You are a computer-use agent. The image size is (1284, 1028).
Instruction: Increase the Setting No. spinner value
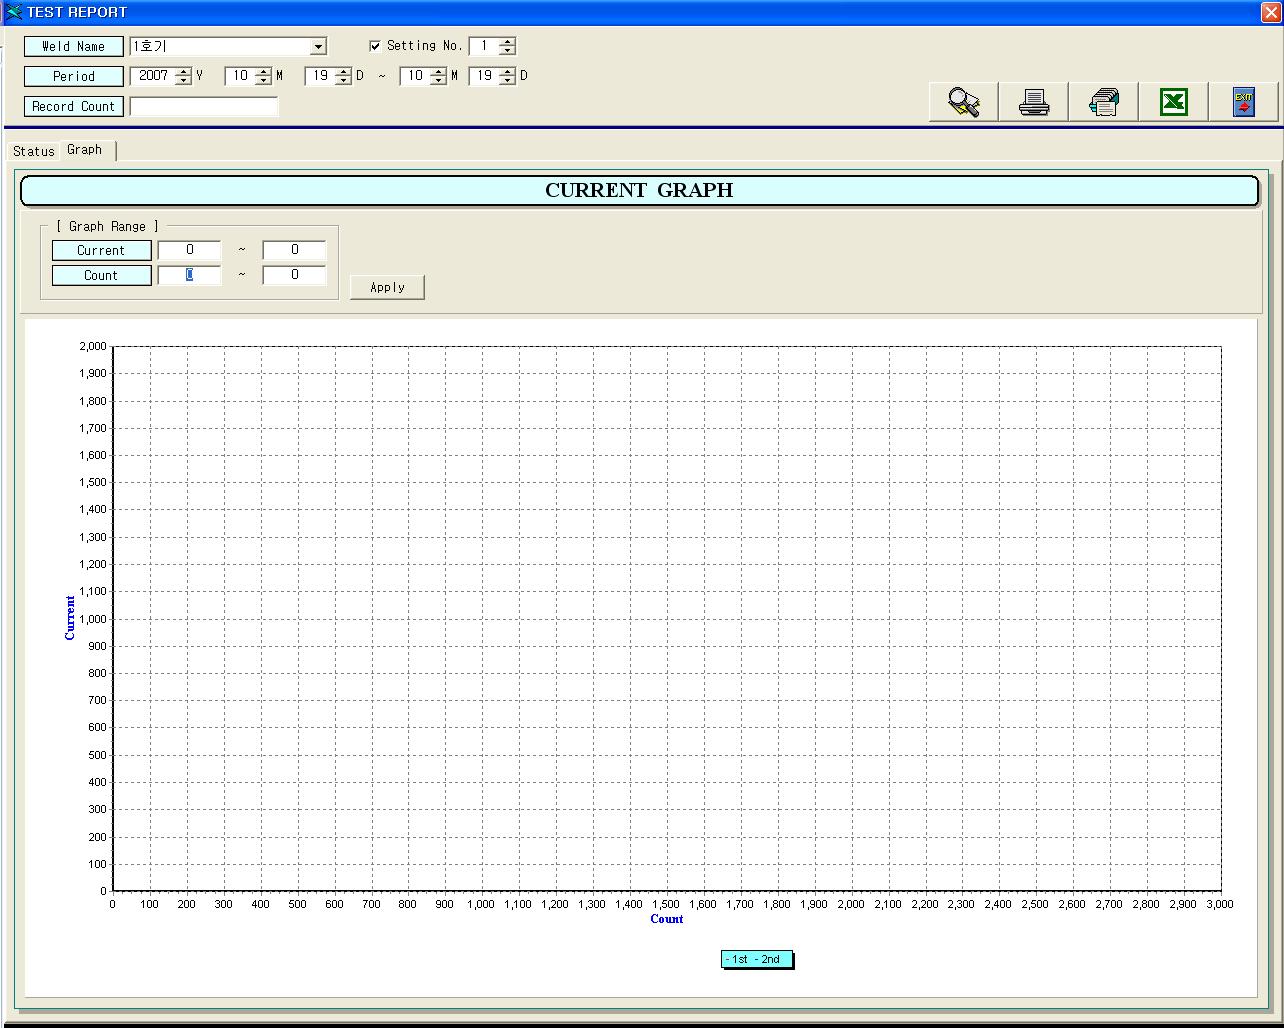[x=507, y=42]
